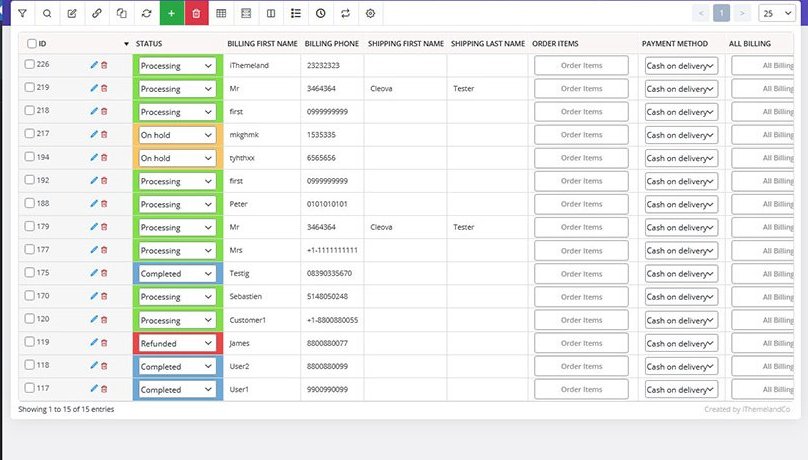Select order 179 checkbox

click(x=29, y=226)
